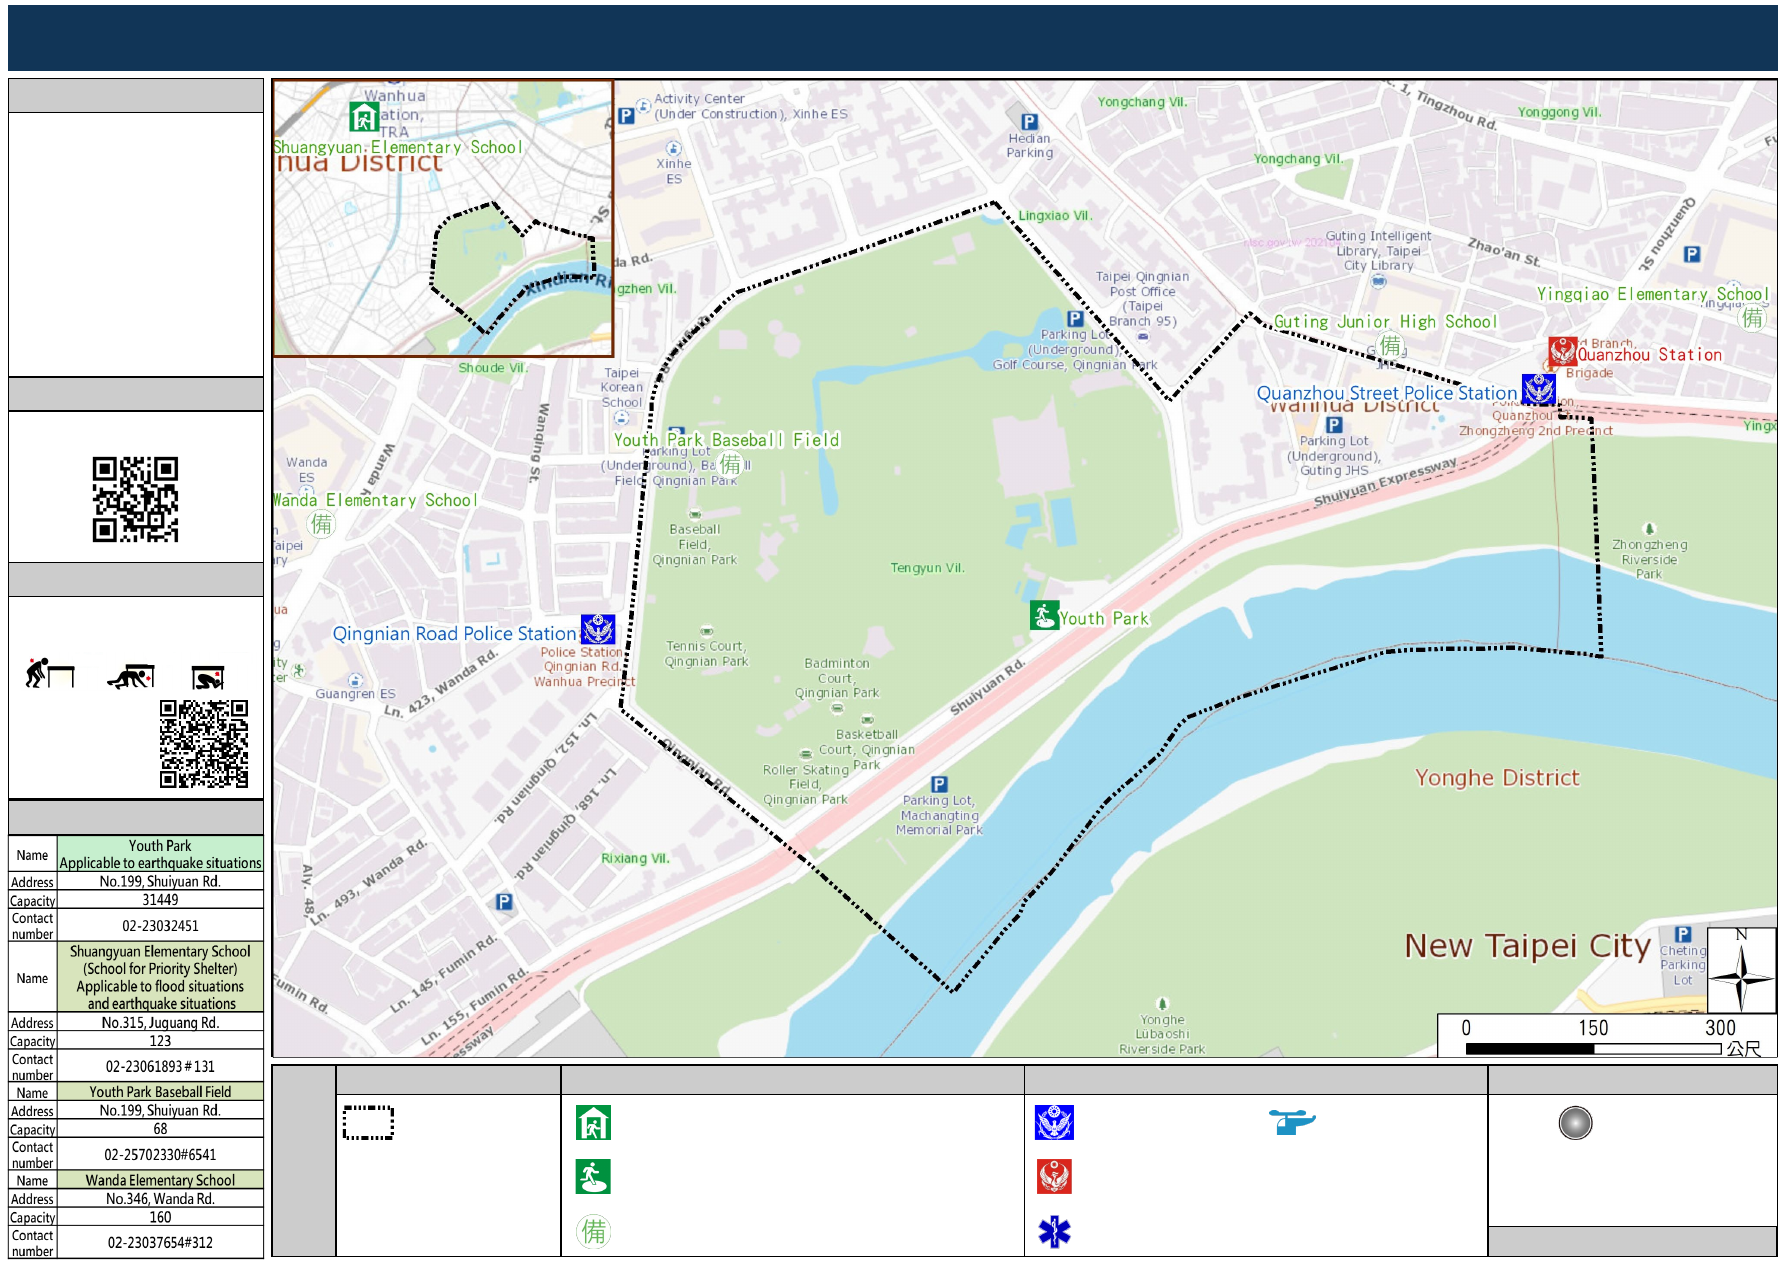
Task: Click capacity value 160
Action: [160, 1217]
